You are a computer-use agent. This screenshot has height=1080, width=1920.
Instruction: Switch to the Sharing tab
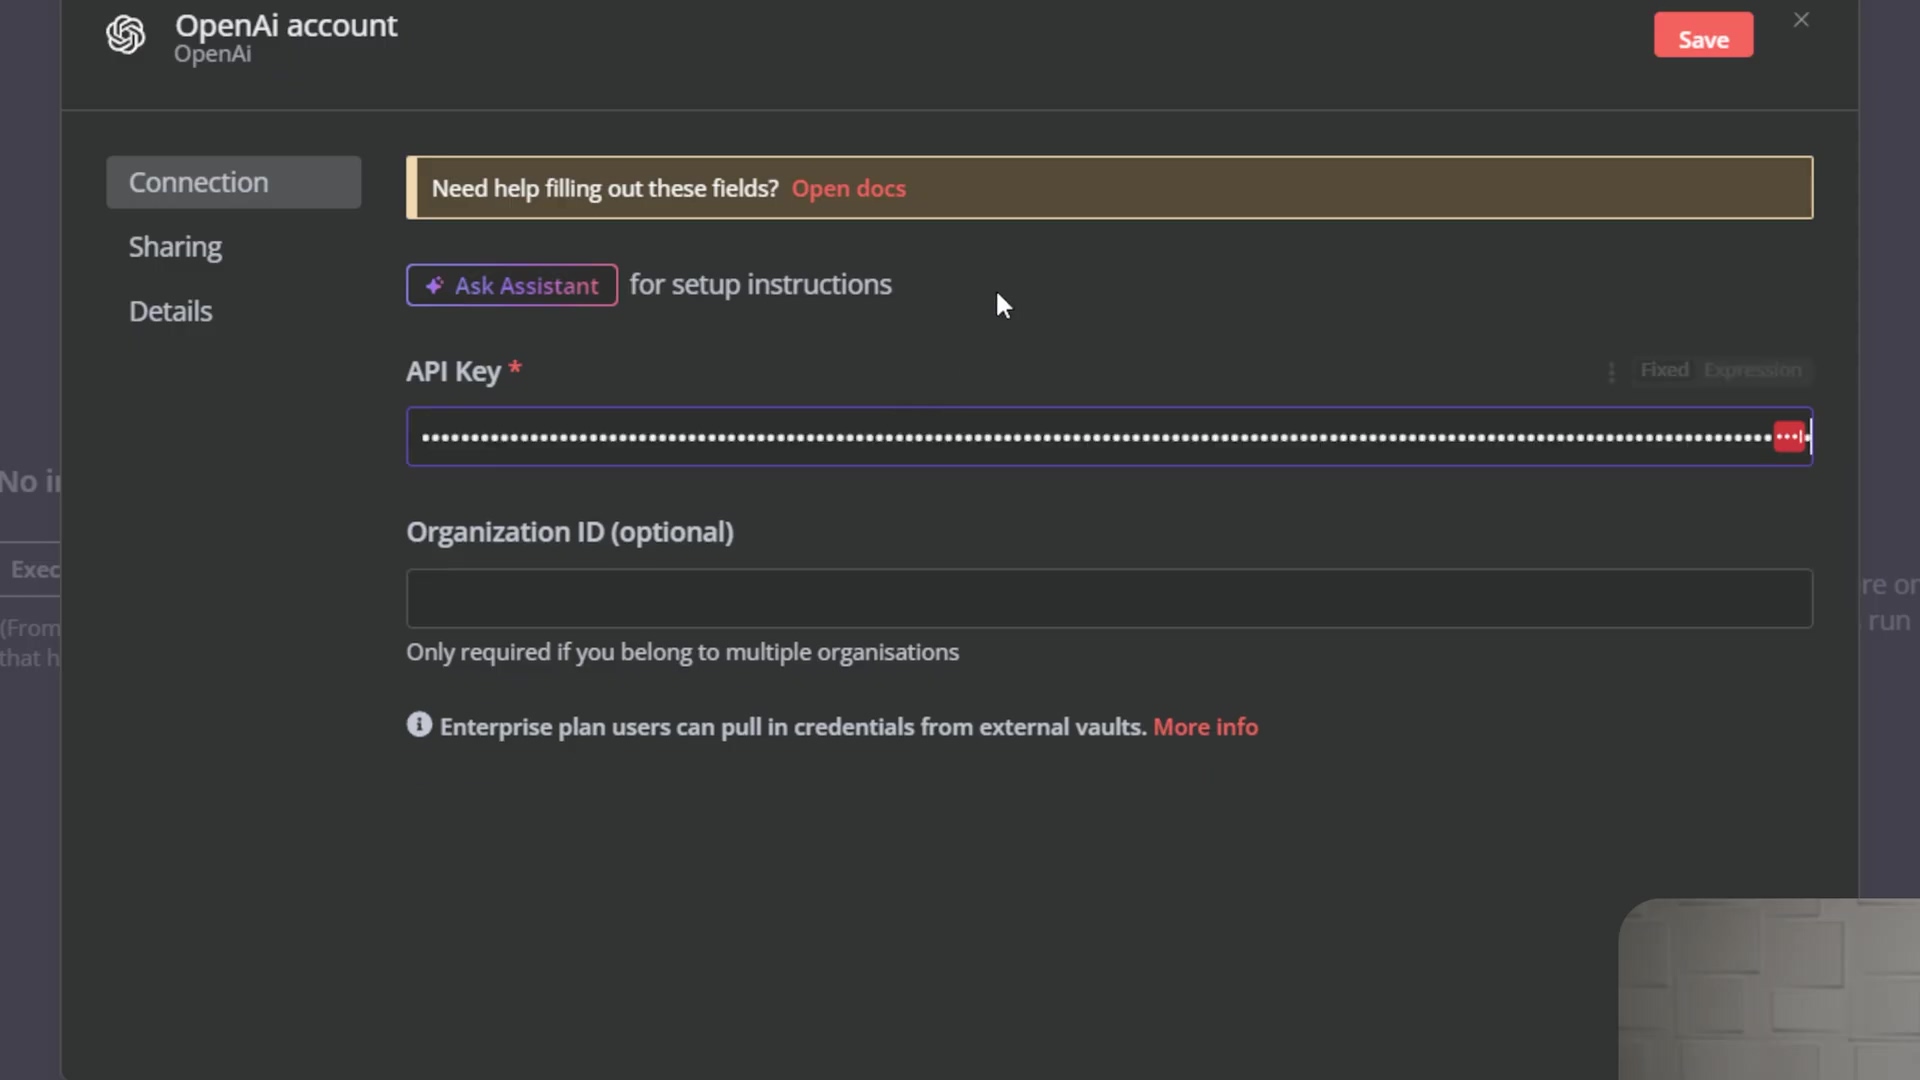[x=175, y=247]
